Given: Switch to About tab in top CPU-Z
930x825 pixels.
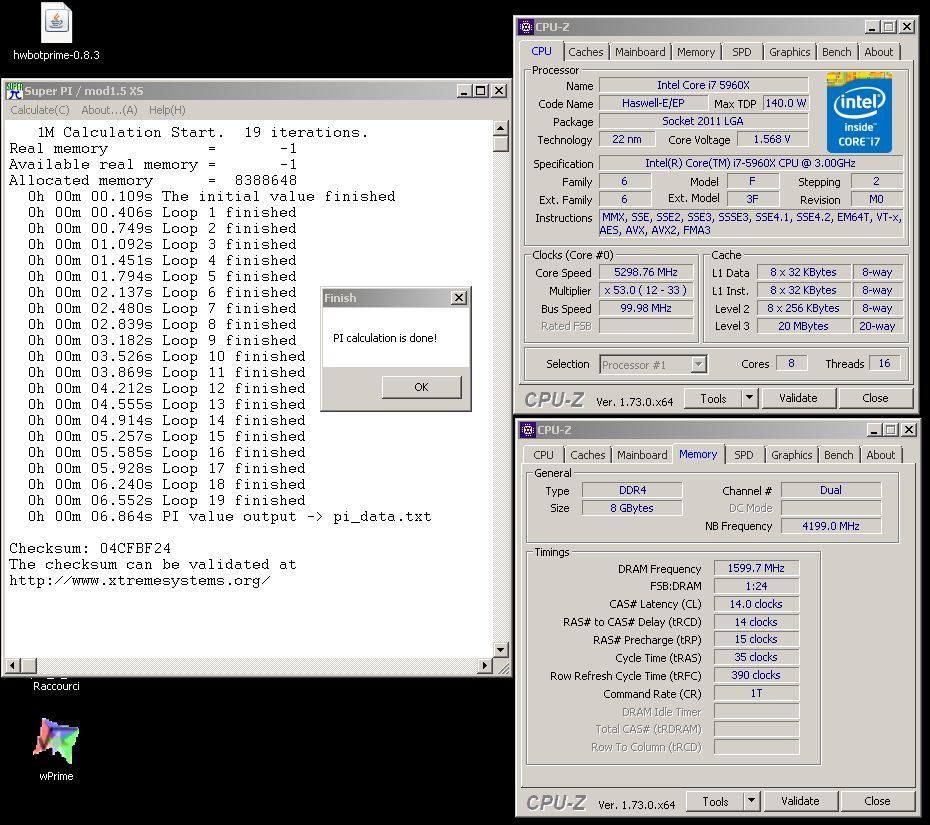Looking at the screenshot, I should pos(878,52).
